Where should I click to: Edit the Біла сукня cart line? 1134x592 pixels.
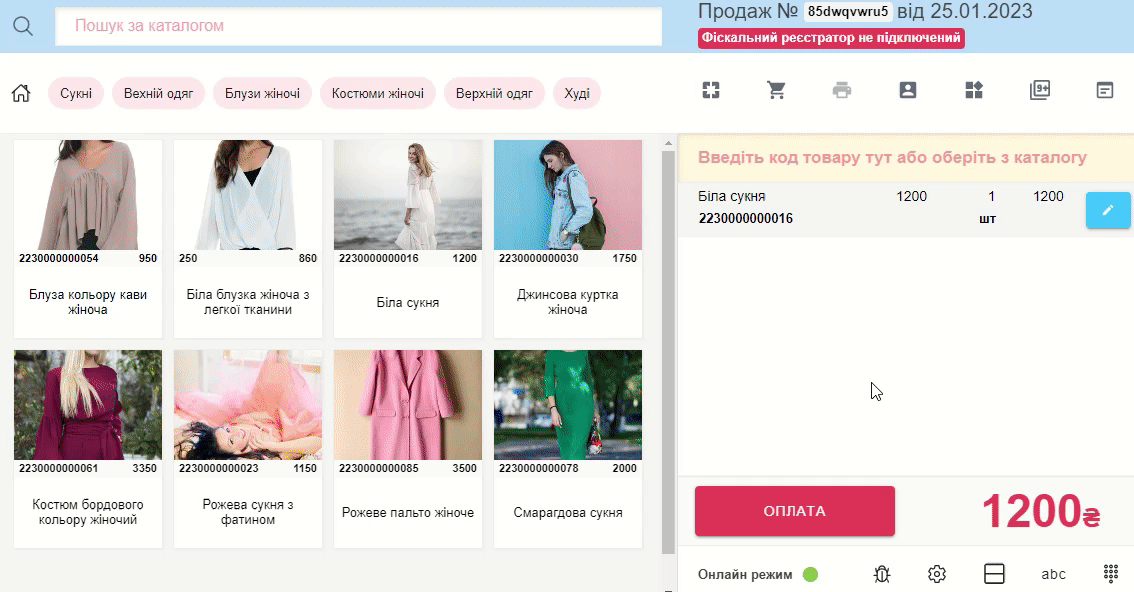pyautogui.click(x=1108, y=210)
